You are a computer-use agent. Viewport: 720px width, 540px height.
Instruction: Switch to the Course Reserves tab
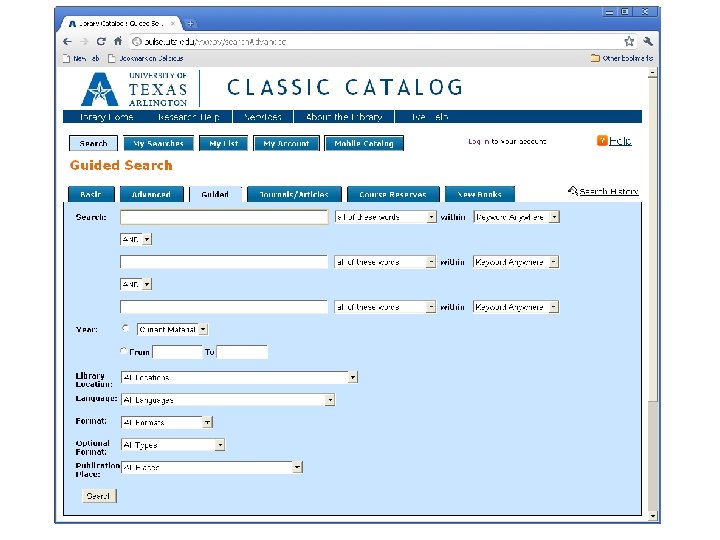pos(393,194)
